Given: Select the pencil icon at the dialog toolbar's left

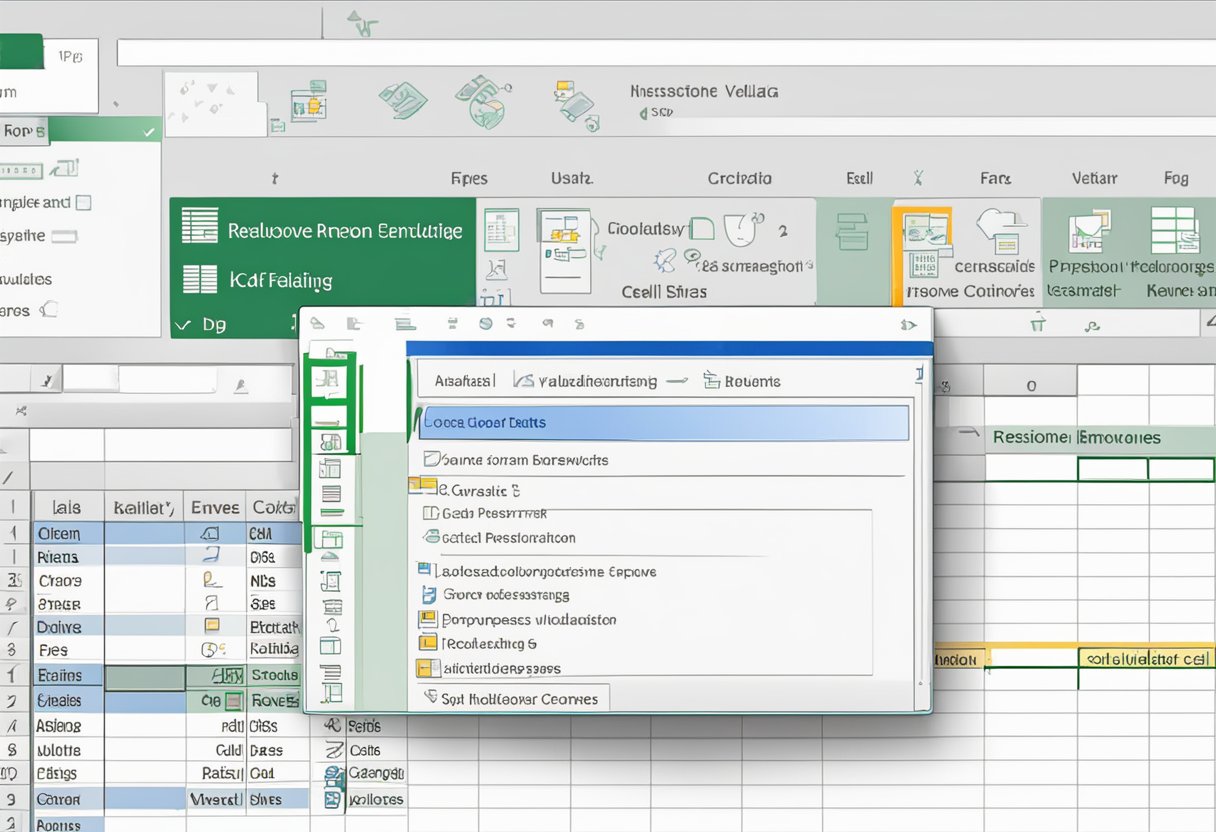Looking at the screenshot, I should click(317, 323).
